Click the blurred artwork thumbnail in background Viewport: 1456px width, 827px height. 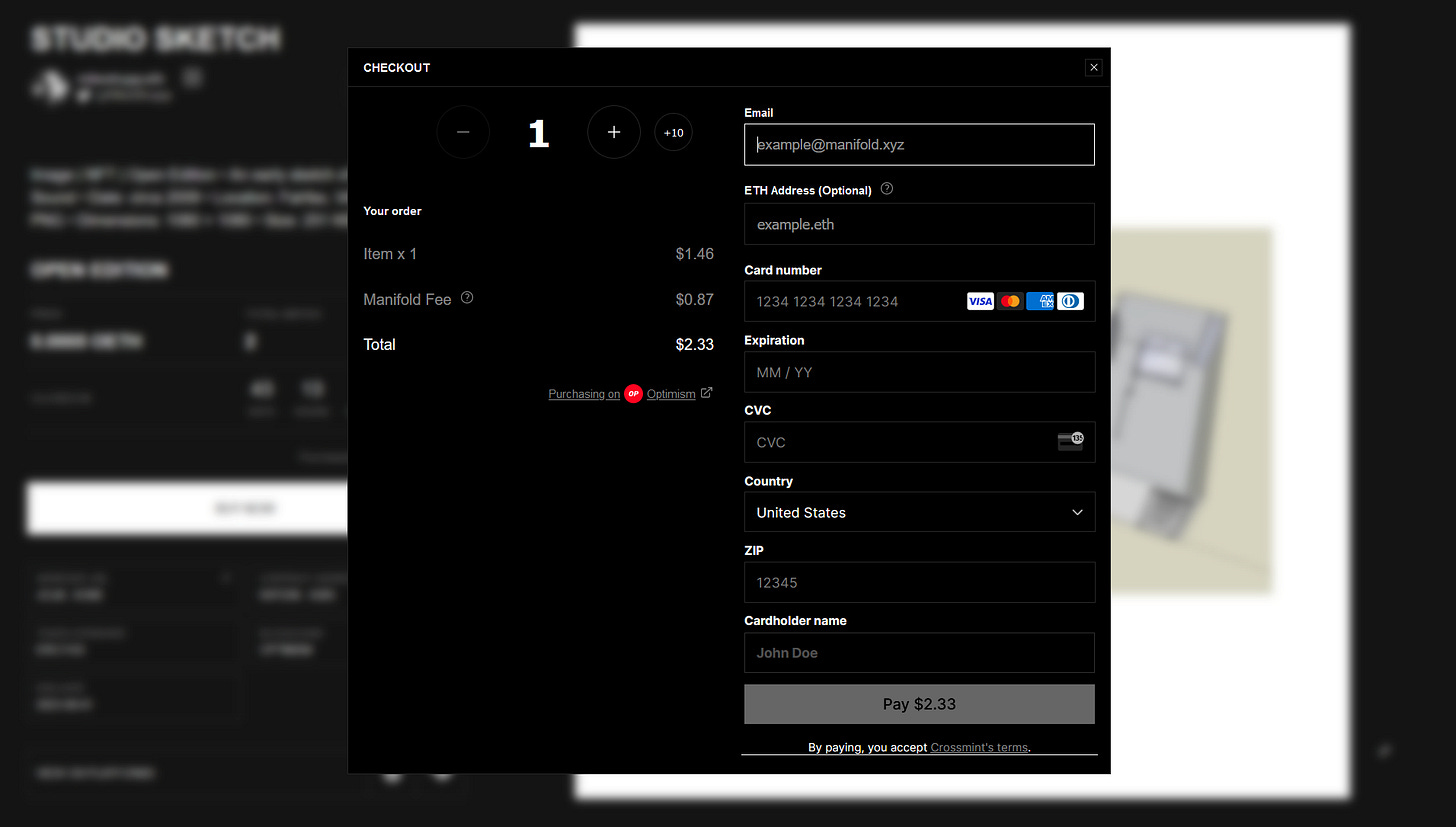click(x=1191, y=411)
